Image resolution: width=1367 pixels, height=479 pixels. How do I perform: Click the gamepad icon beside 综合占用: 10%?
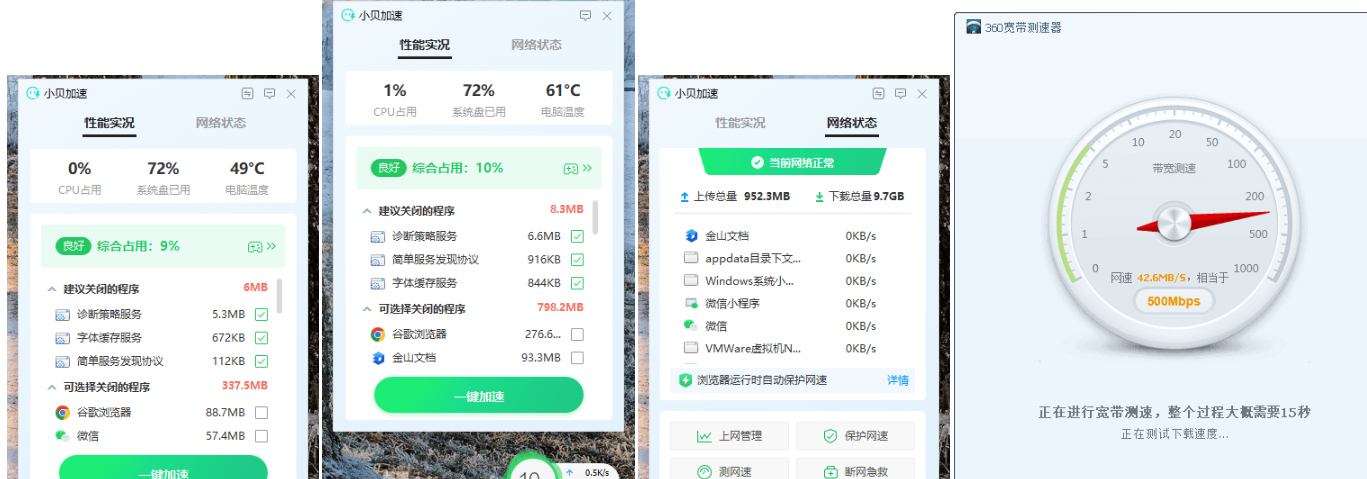click(x=570, y=168)
